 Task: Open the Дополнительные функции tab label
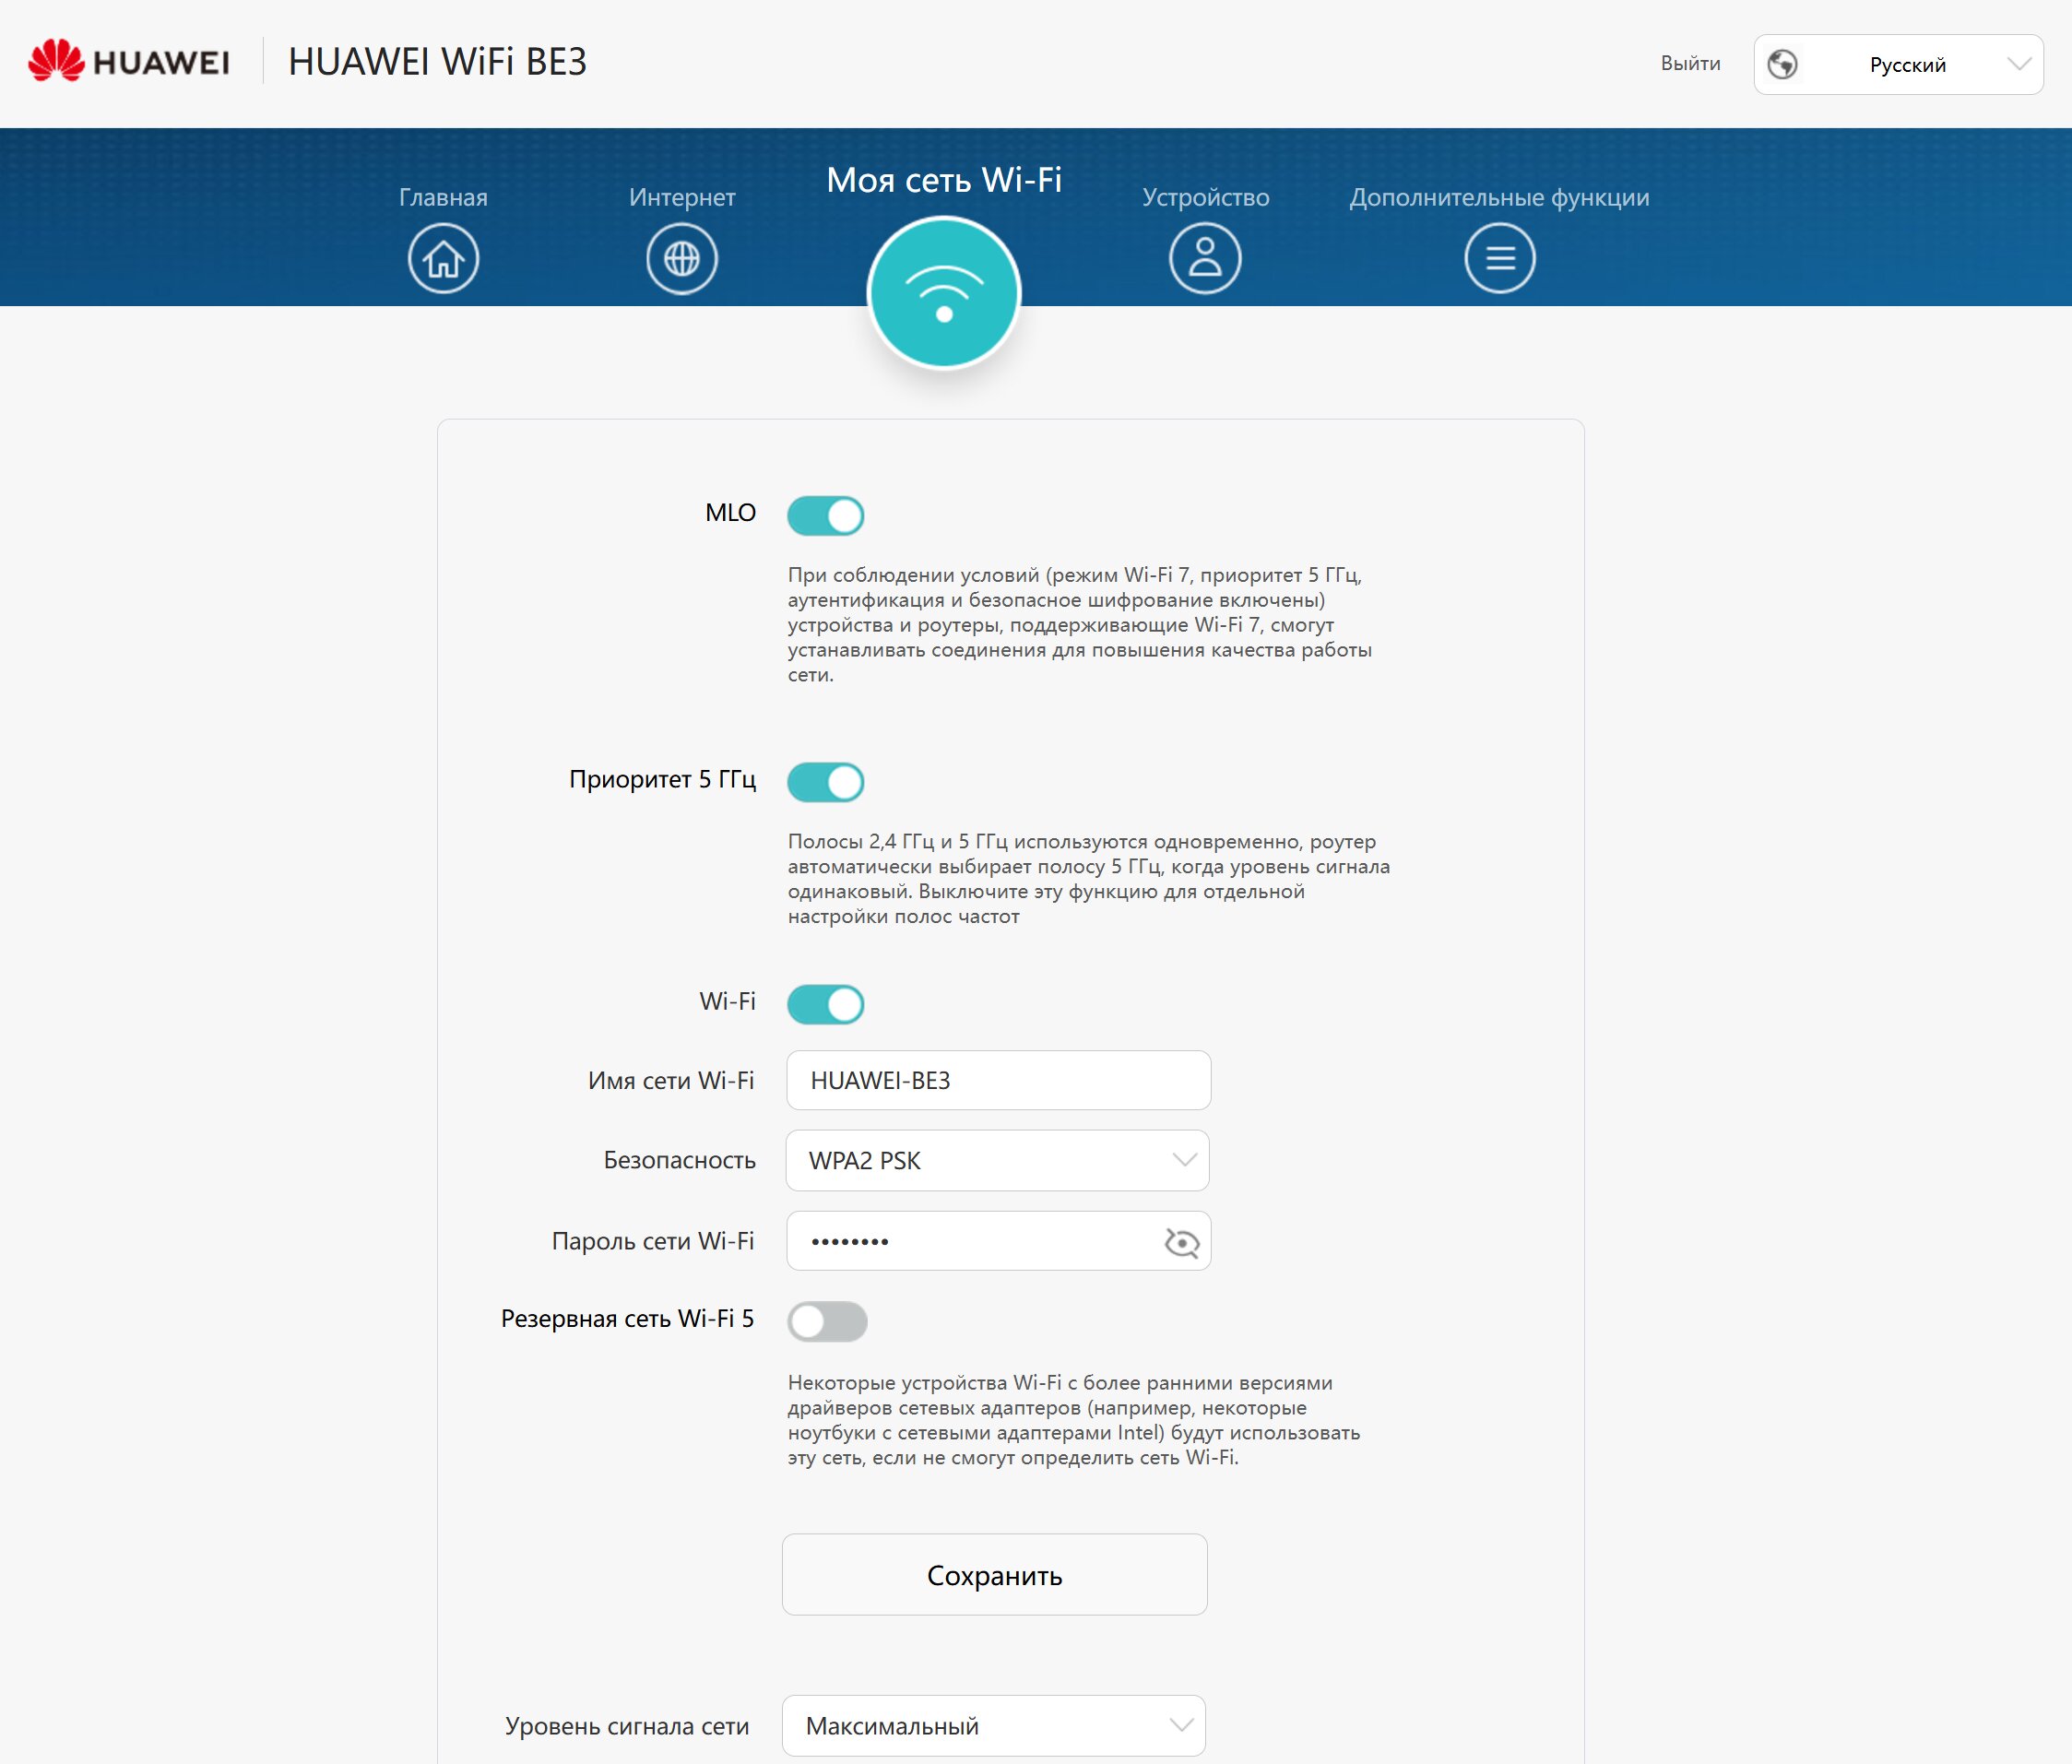1500,197
